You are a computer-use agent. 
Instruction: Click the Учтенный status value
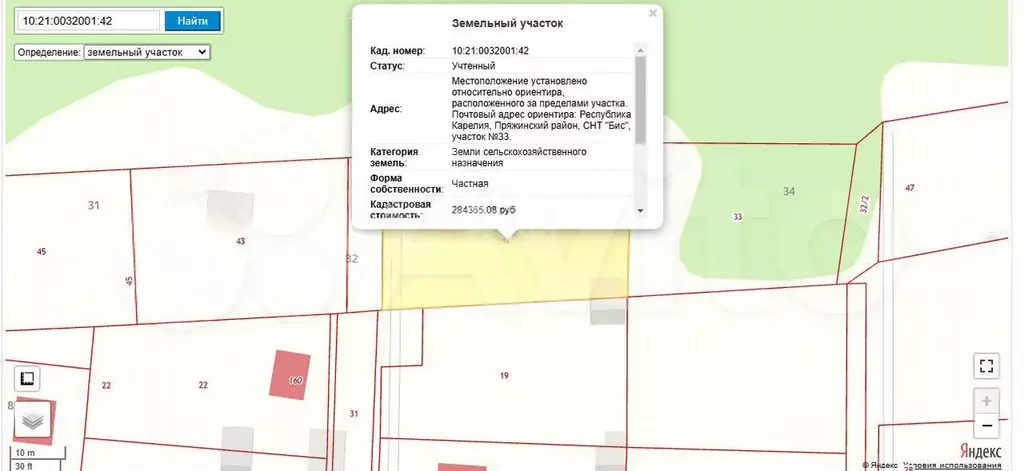tap(473, 66)
